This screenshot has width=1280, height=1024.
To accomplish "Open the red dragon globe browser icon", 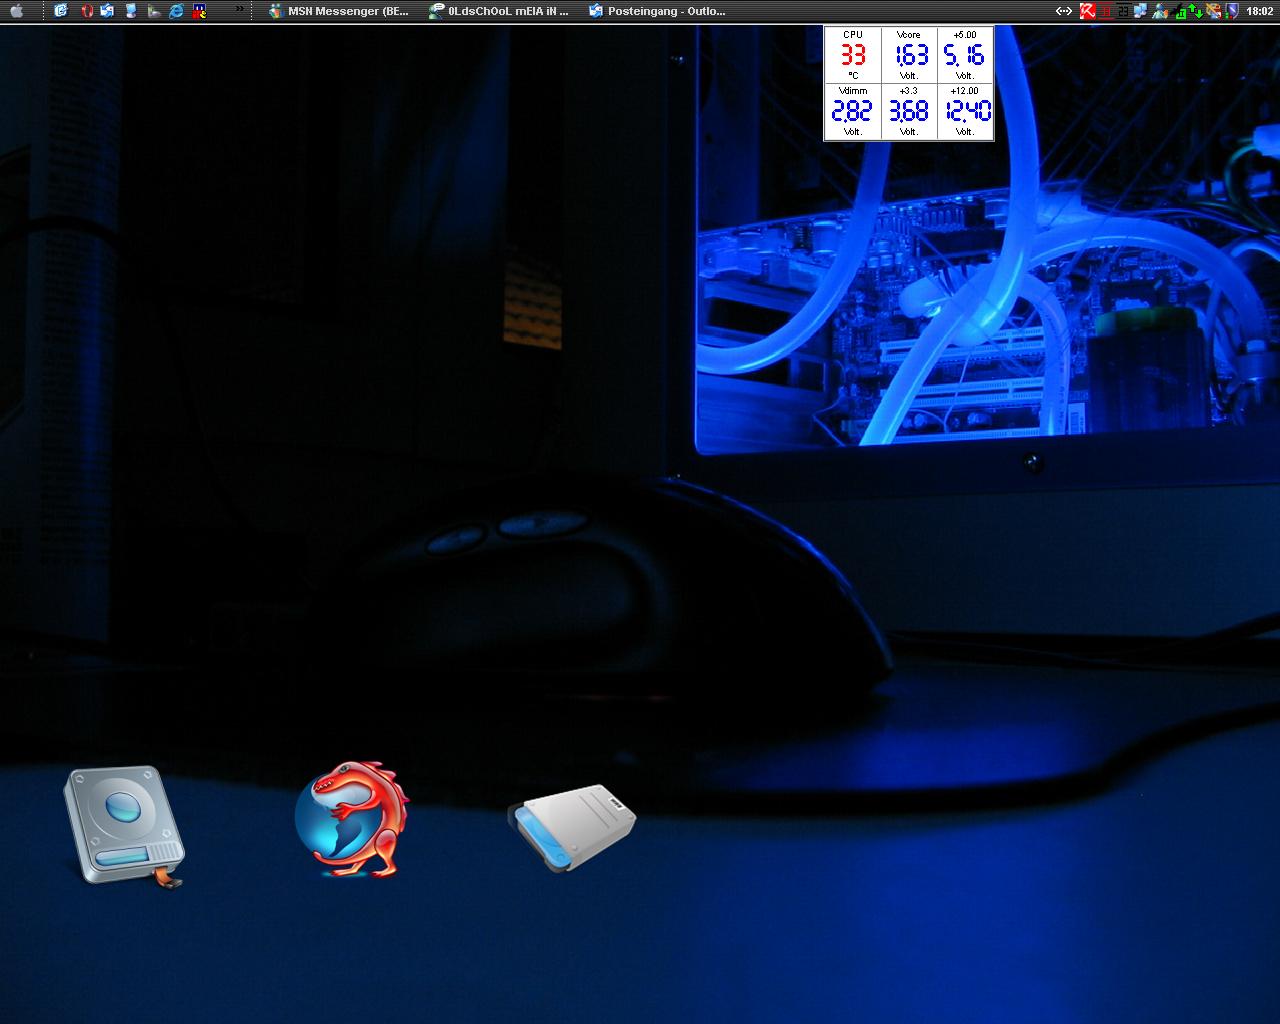I will (352, 820).
